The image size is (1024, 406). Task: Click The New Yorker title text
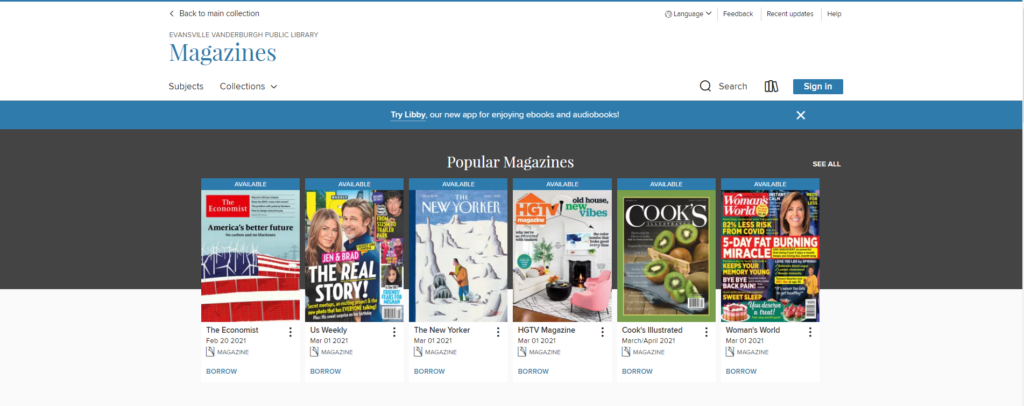point(442,330)
